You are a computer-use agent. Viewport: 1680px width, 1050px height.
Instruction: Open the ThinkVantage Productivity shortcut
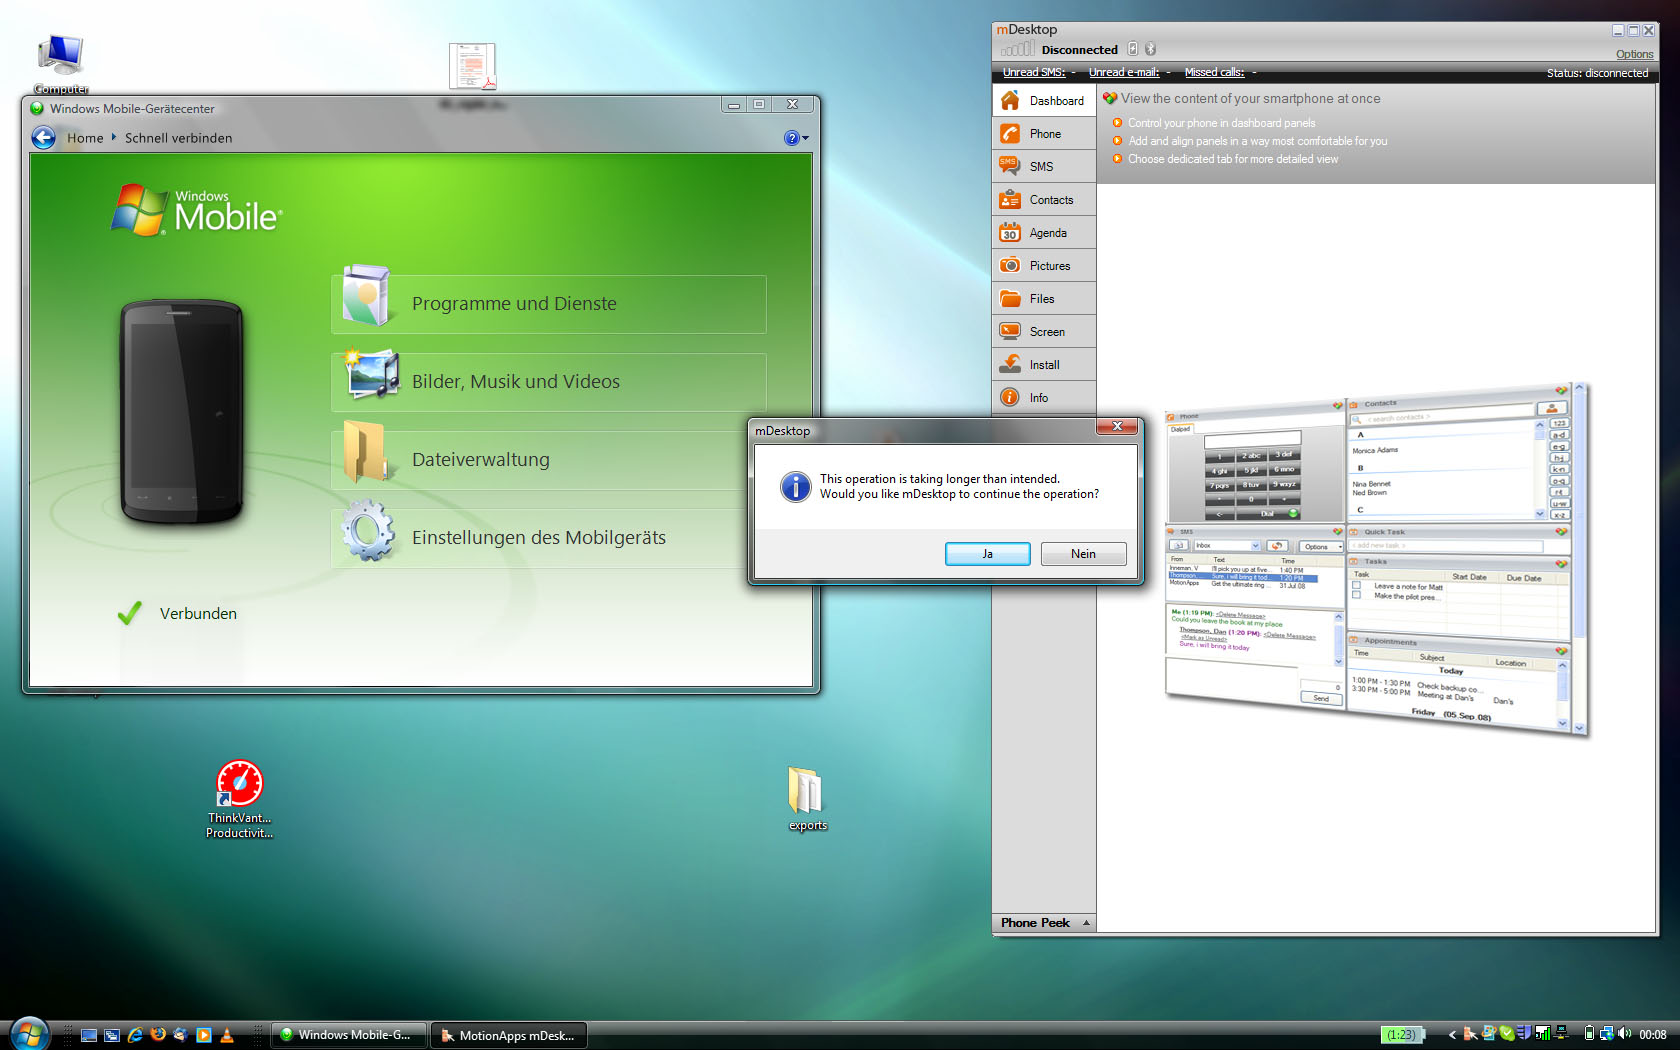[x=240, y=799]
